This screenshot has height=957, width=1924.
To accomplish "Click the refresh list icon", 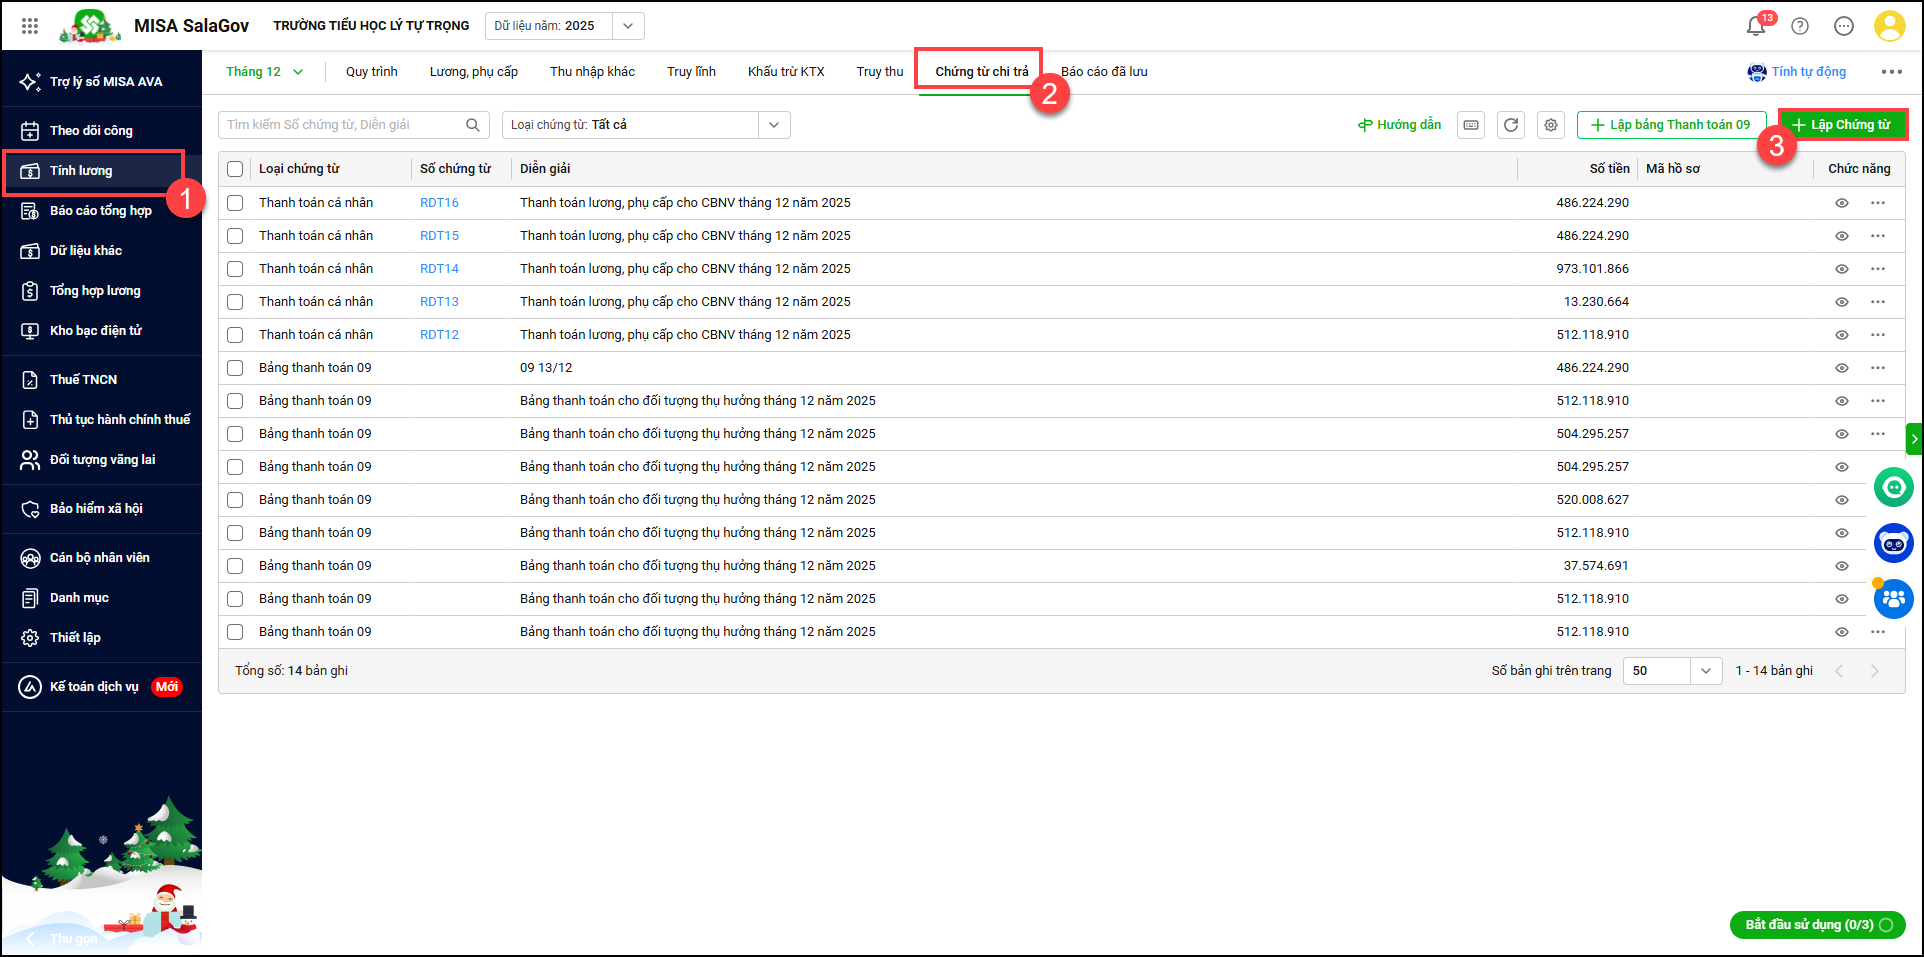I will coord(1511,125).
